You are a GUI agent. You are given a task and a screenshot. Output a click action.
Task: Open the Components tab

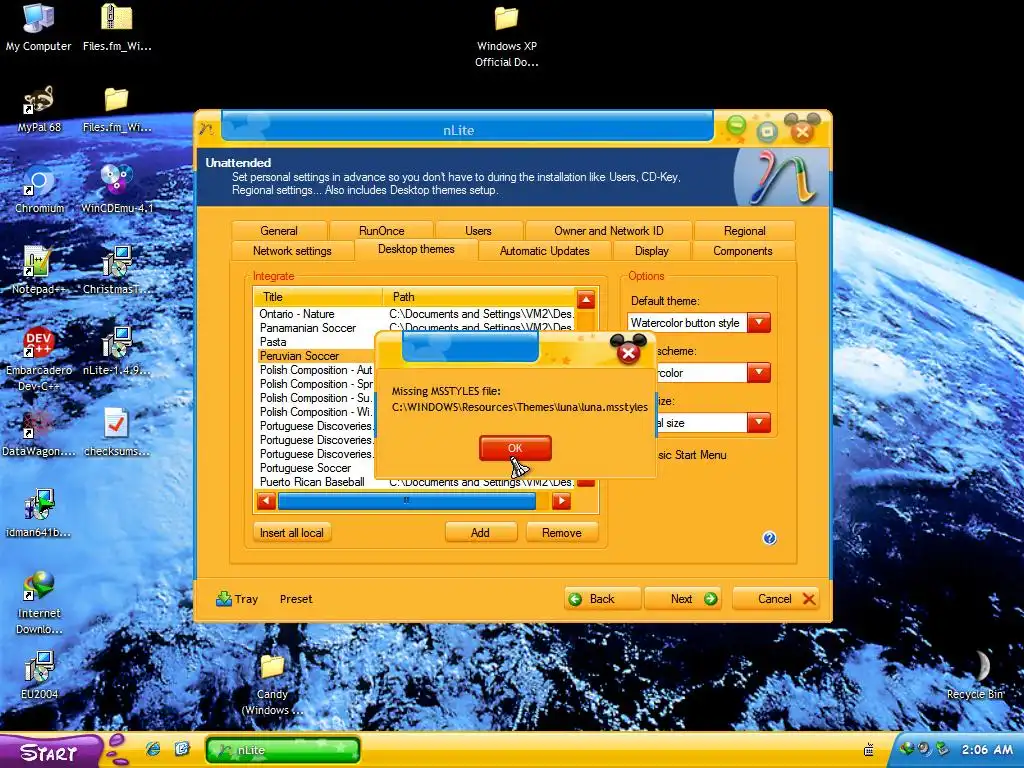(x=743, y=251)
